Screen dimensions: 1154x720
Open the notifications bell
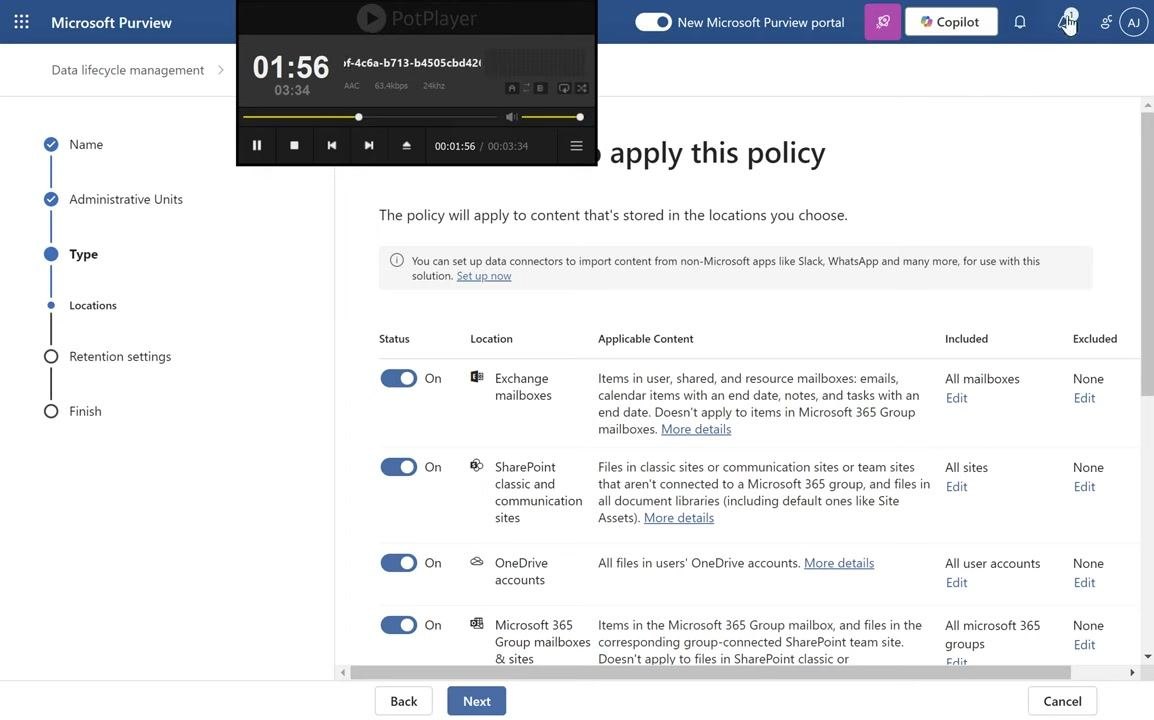tap(1019, 22)
